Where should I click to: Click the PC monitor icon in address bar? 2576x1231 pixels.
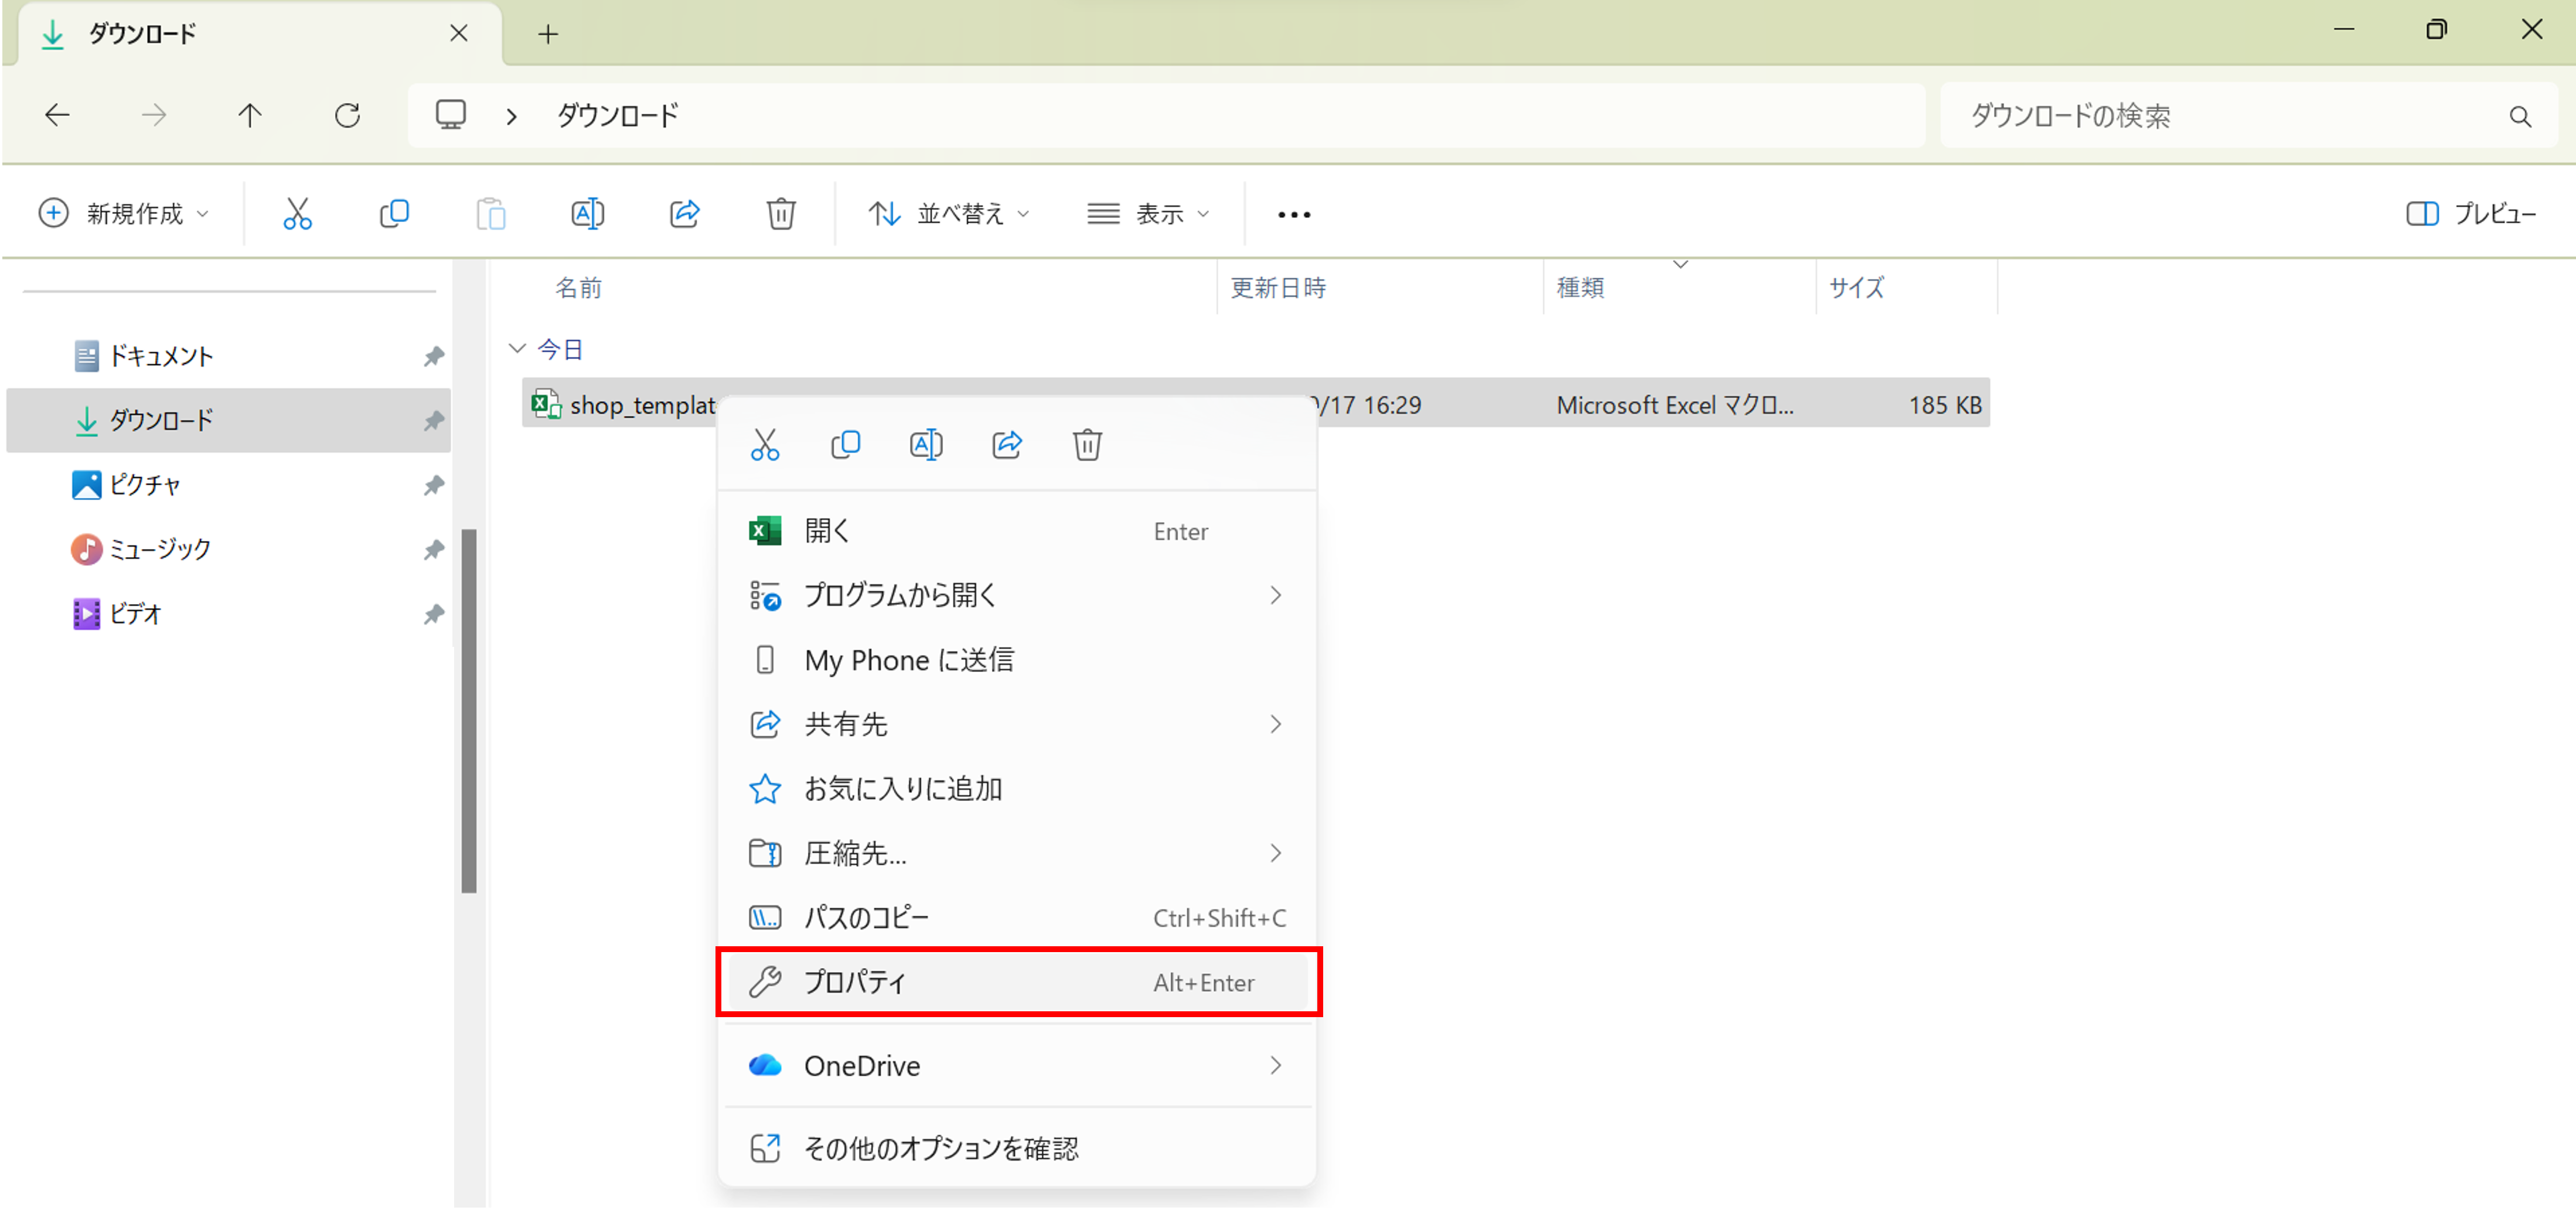tap(451, 115)
